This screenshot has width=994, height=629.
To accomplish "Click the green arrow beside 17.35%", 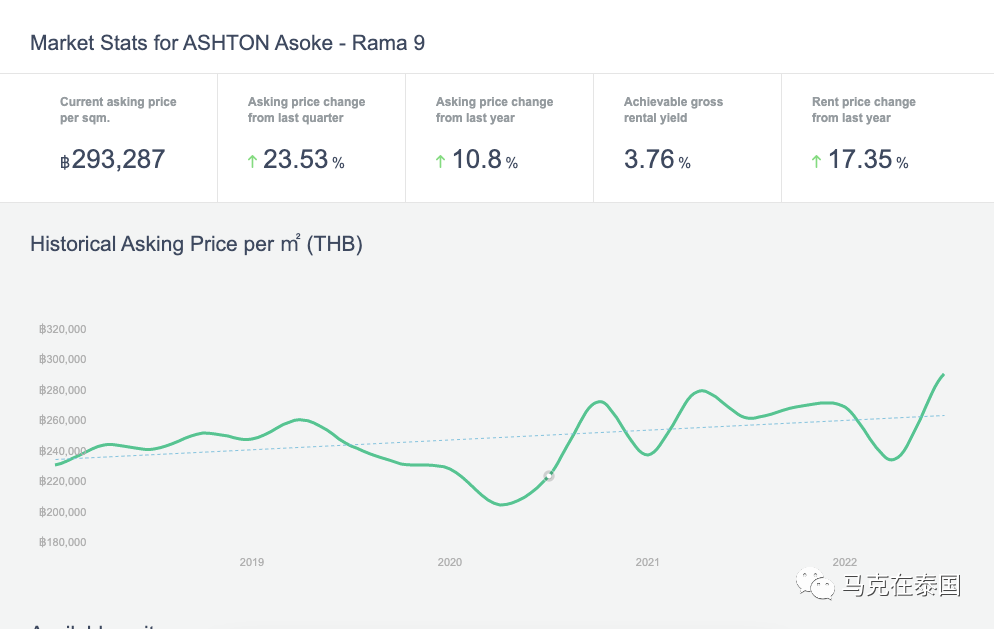I will click(816, 162).
